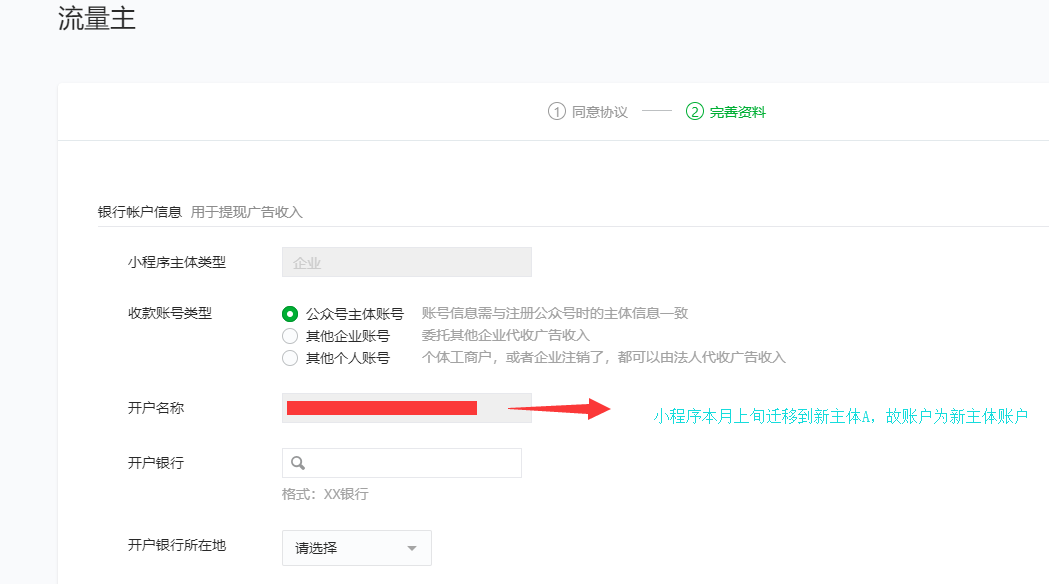Choose the 其他企业账号 radio option
The image size is (1049, 584).
coord(290,336)
